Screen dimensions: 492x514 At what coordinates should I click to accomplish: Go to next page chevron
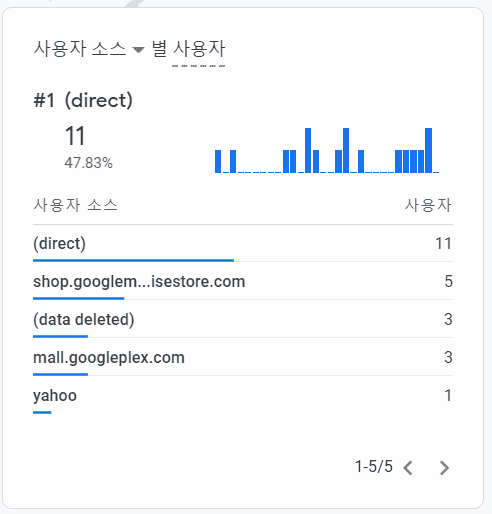pos(444,468)
